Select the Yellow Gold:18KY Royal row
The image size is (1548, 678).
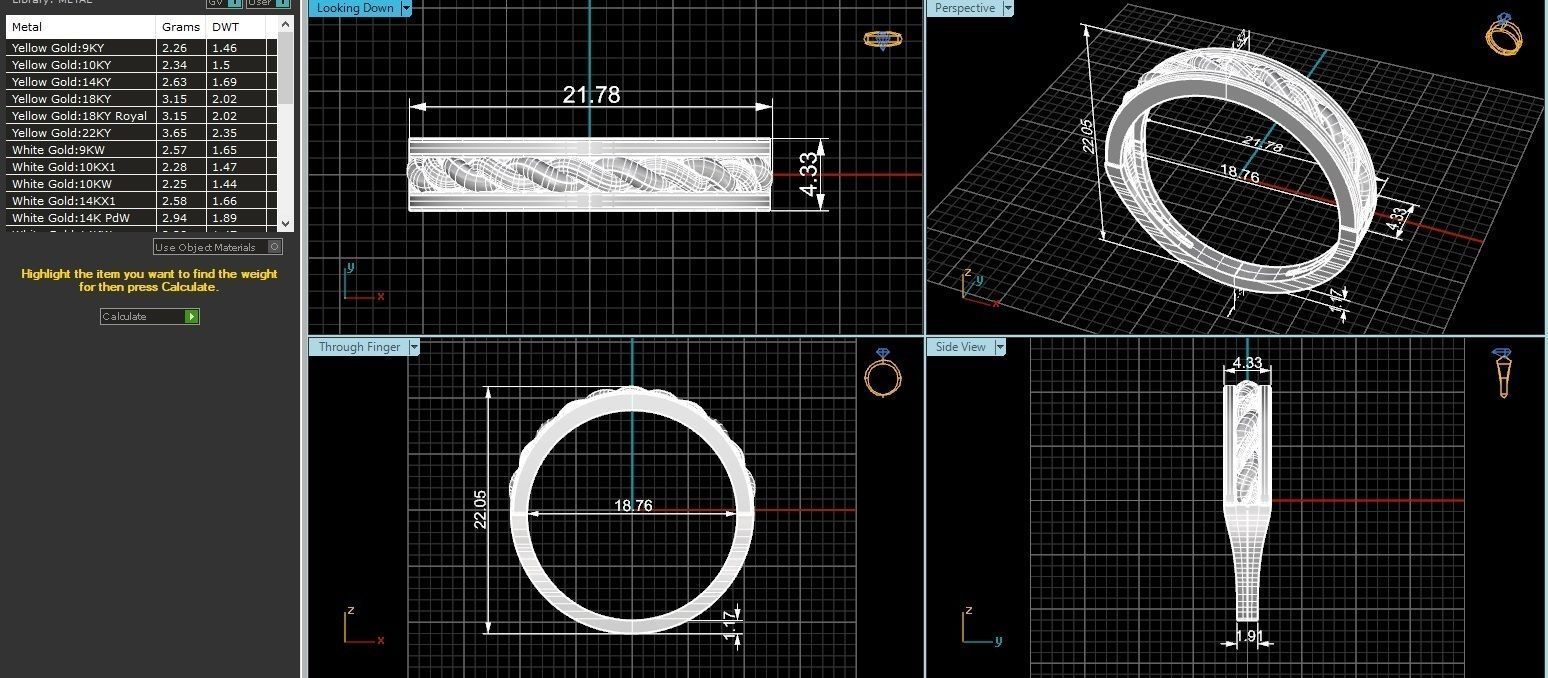pyautogui.click(x=142, y=116)
